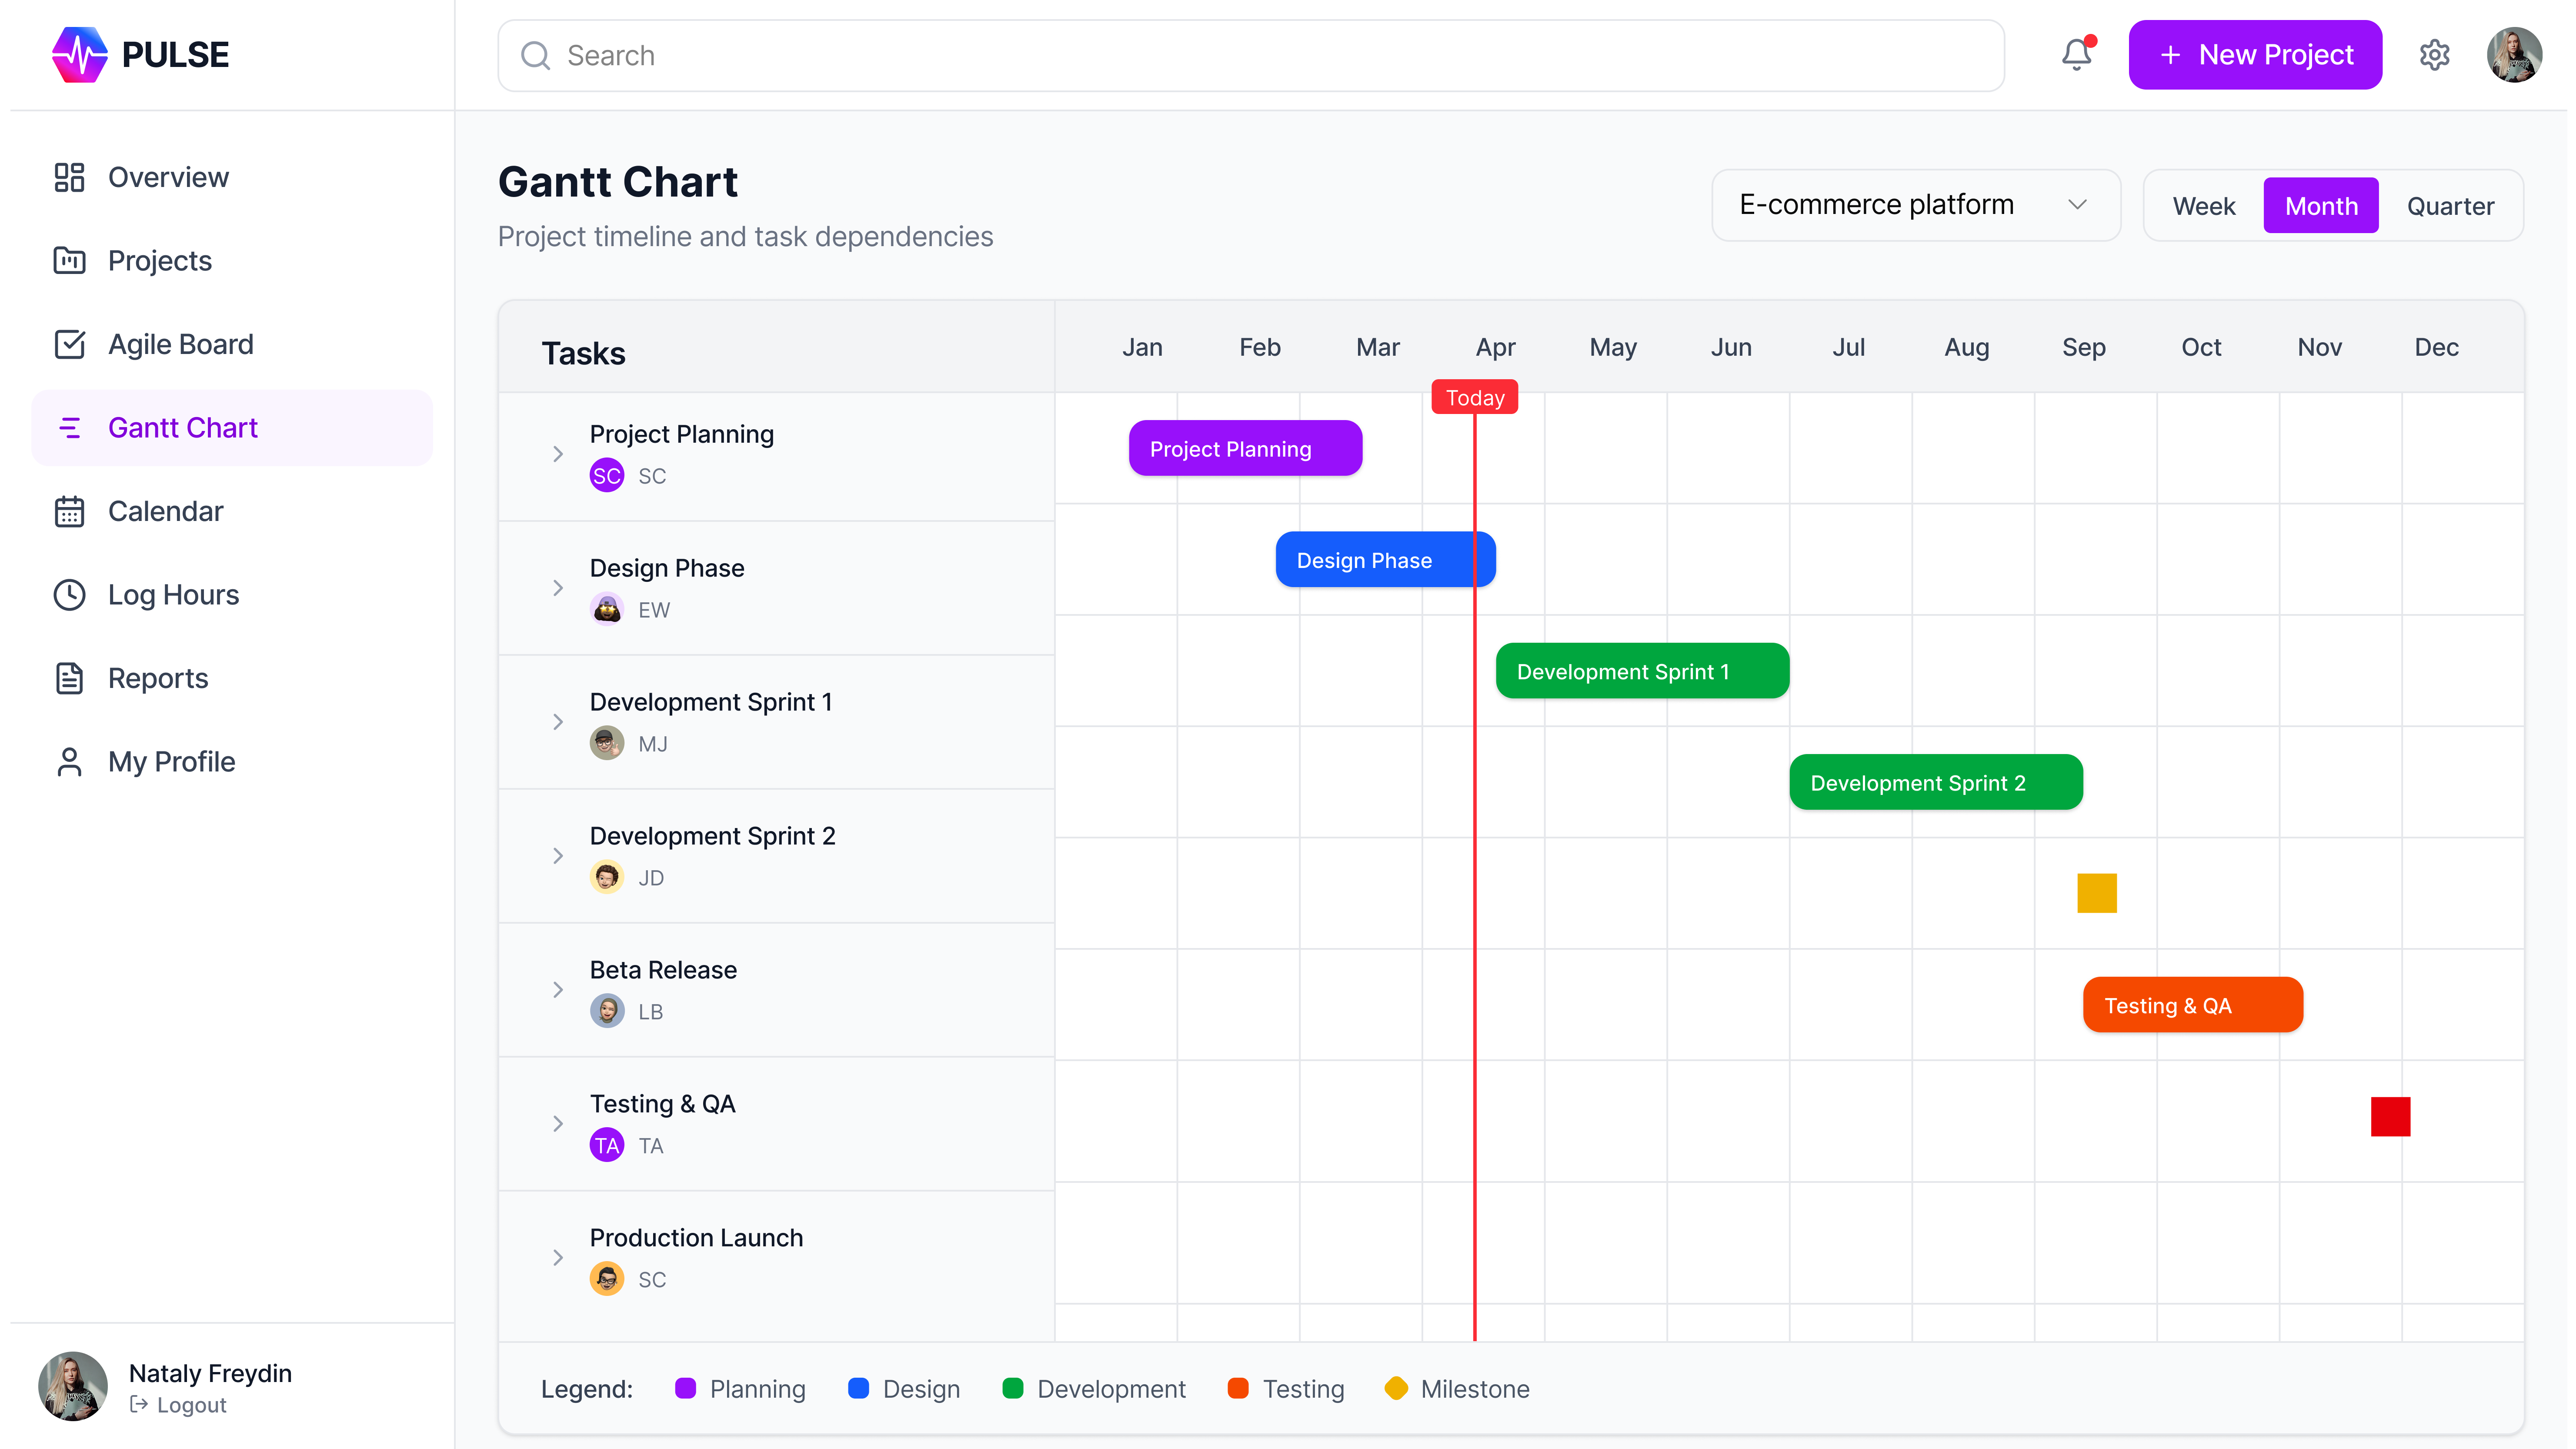This screenshot has width=2576, height=1449.
Task: Click the My Profile person icon
Action: click(x=69, y=761)
